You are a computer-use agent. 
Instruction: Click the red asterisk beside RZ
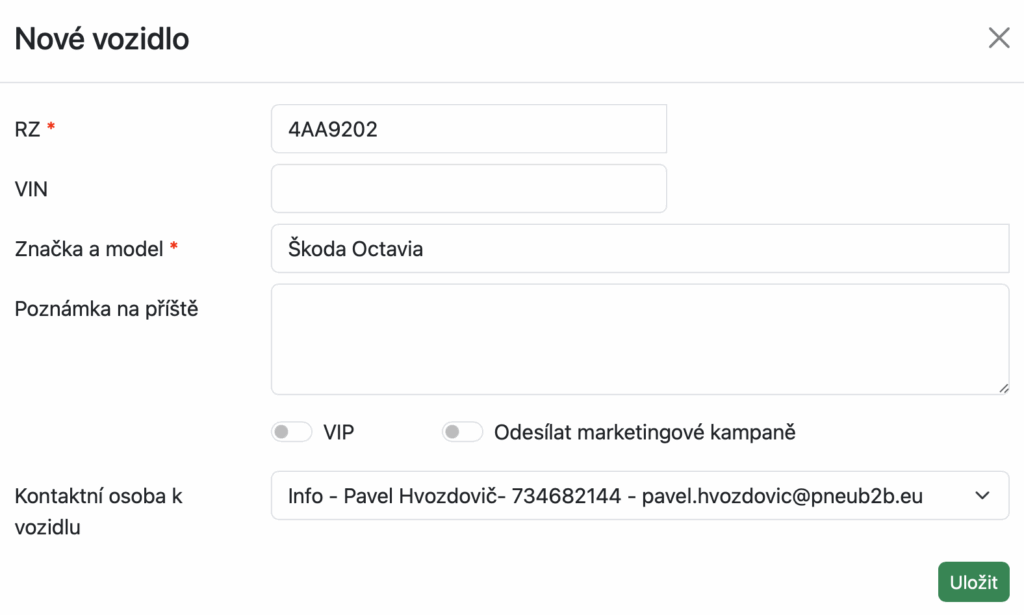coord(51,128)
